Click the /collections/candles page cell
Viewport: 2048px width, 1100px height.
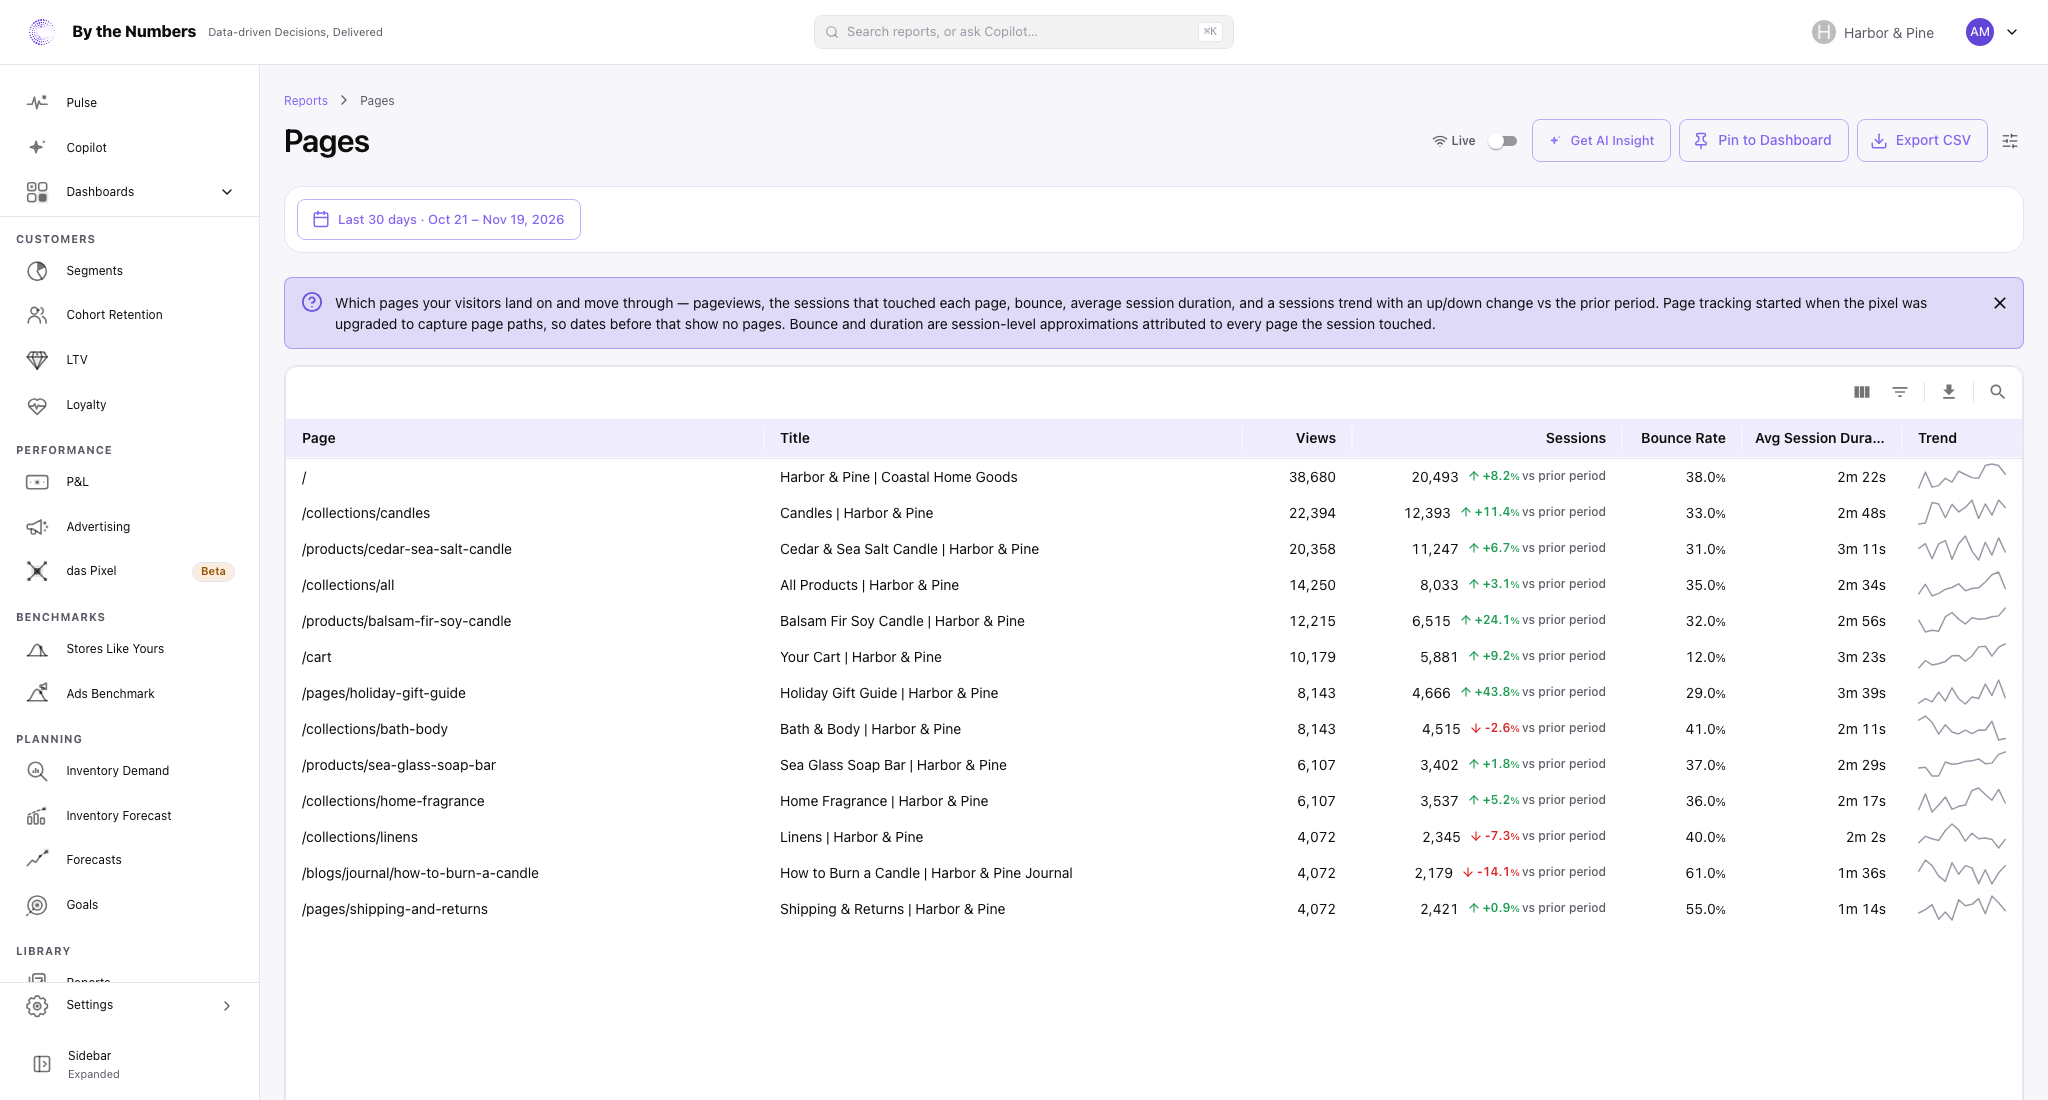coord(366,513)
